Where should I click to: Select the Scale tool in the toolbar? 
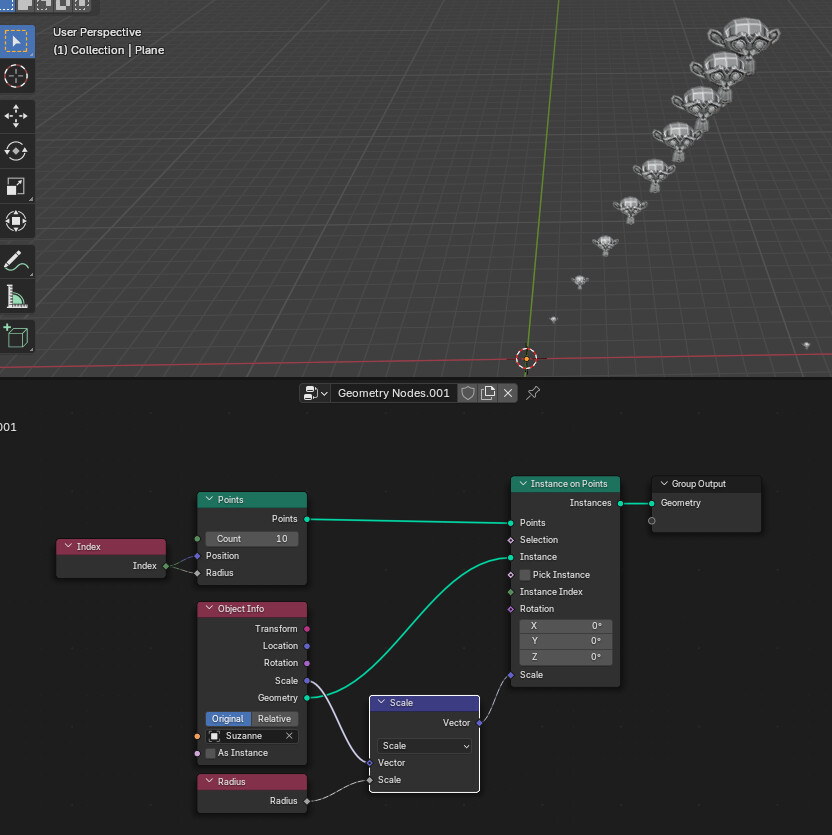17,186
